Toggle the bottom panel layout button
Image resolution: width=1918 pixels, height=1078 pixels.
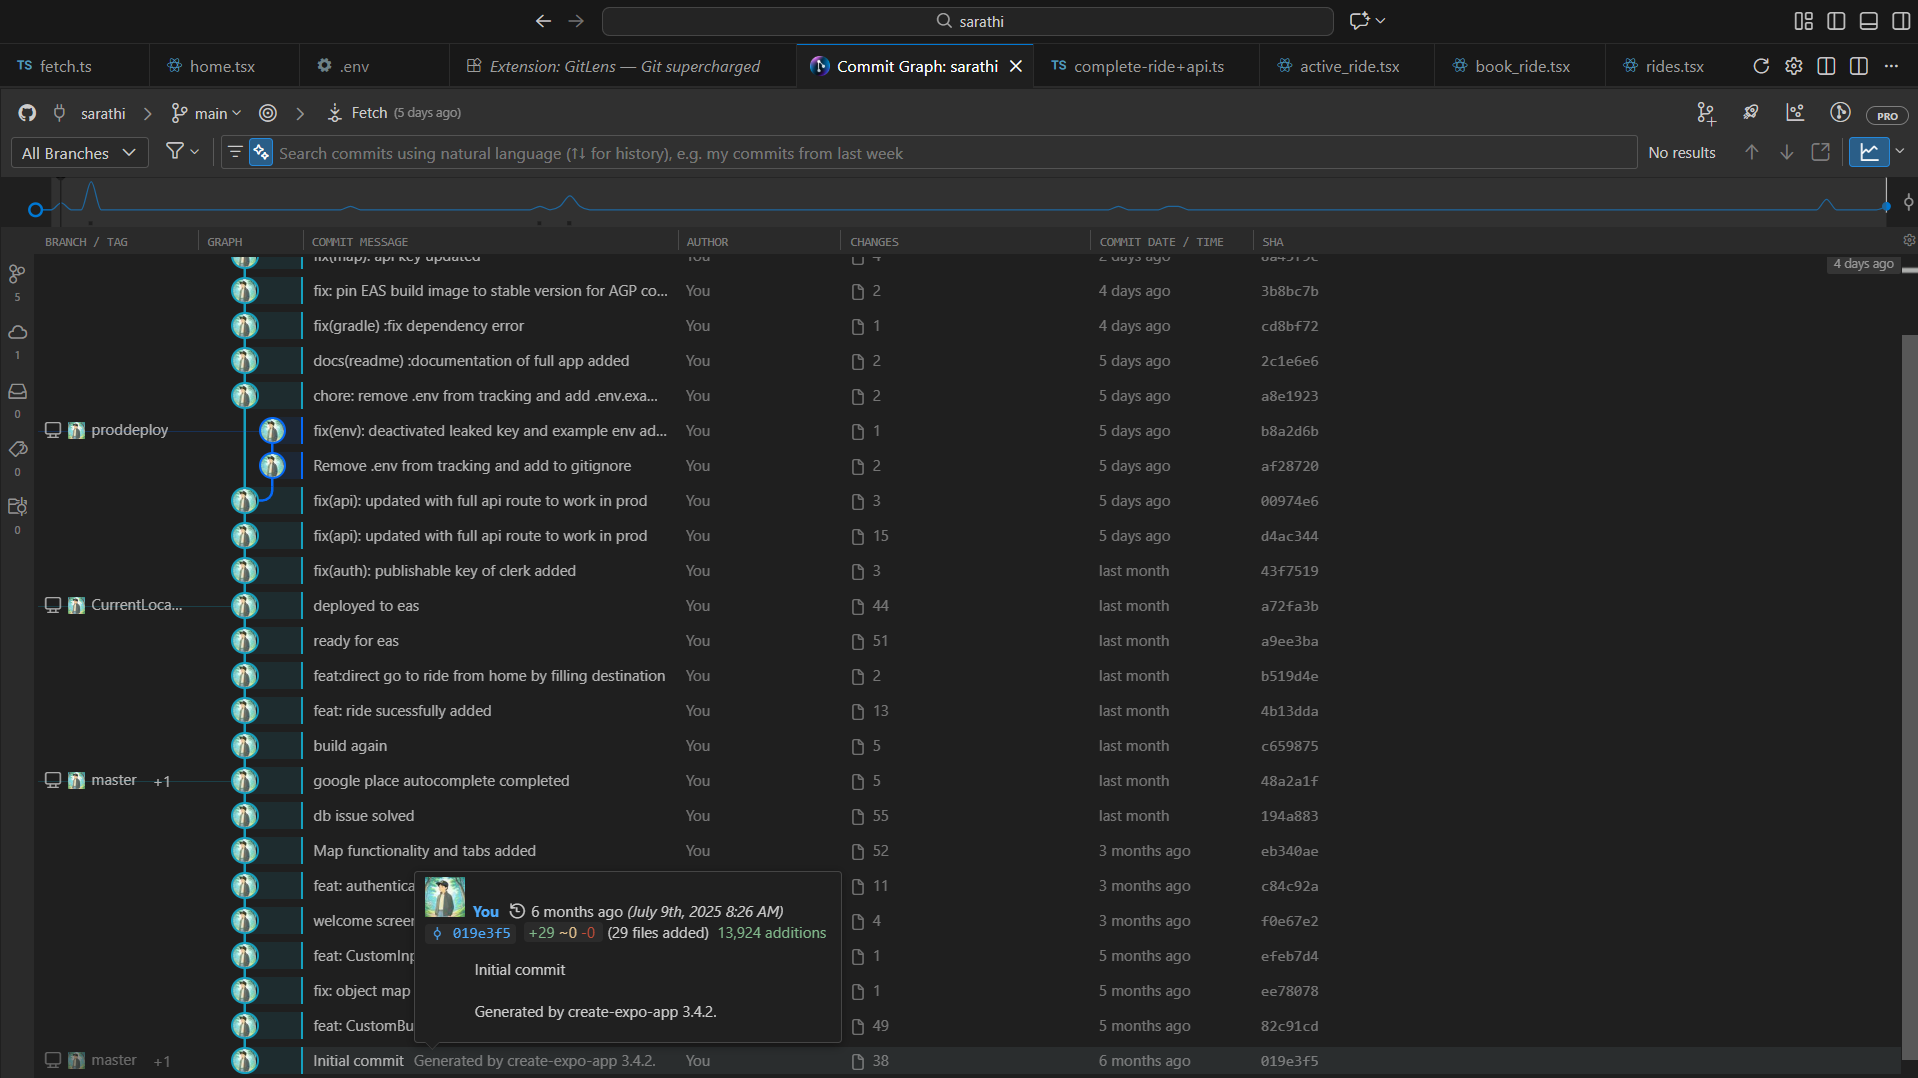pyautogui.click(x=1868, y=21)
